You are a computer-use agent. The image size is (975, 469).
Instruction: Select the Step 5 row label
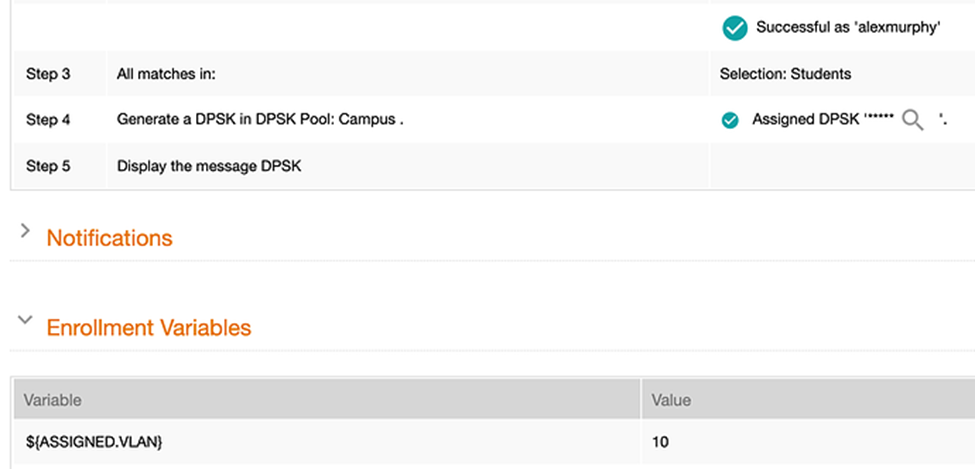click(x=48, y=166)
